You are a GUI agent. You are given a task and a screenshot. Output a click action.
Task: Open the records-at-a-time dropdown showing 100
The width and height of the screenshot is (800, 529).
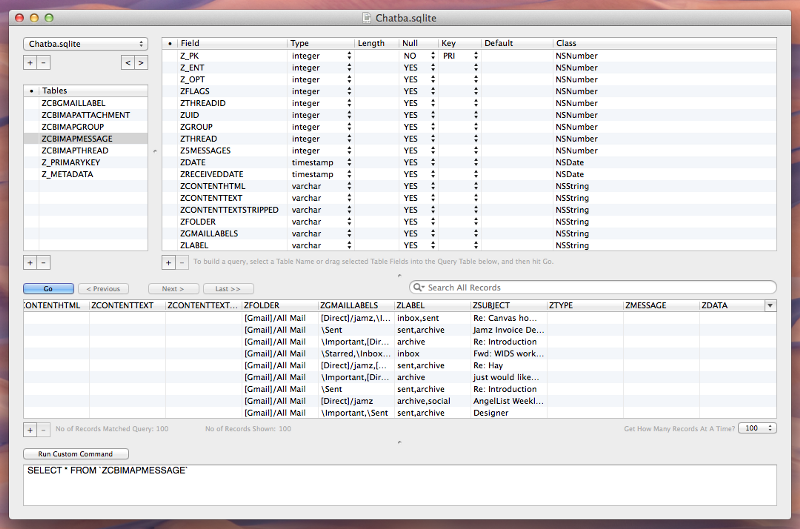pyautogui.click(x=757, y=428)
